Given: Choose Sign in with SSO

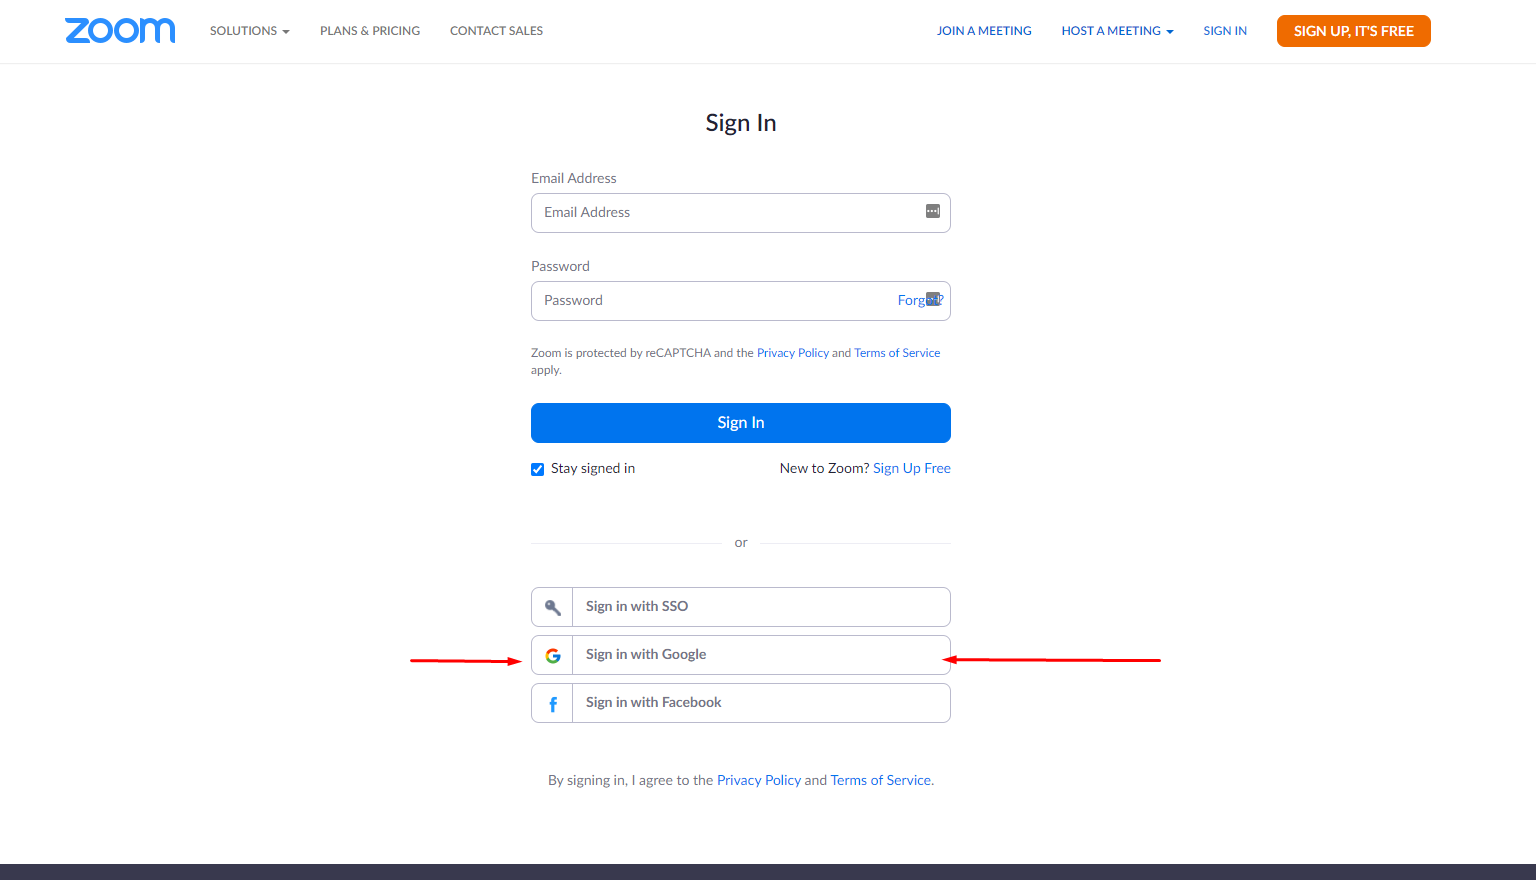Looking at the screenshot, I should (760, 607).
